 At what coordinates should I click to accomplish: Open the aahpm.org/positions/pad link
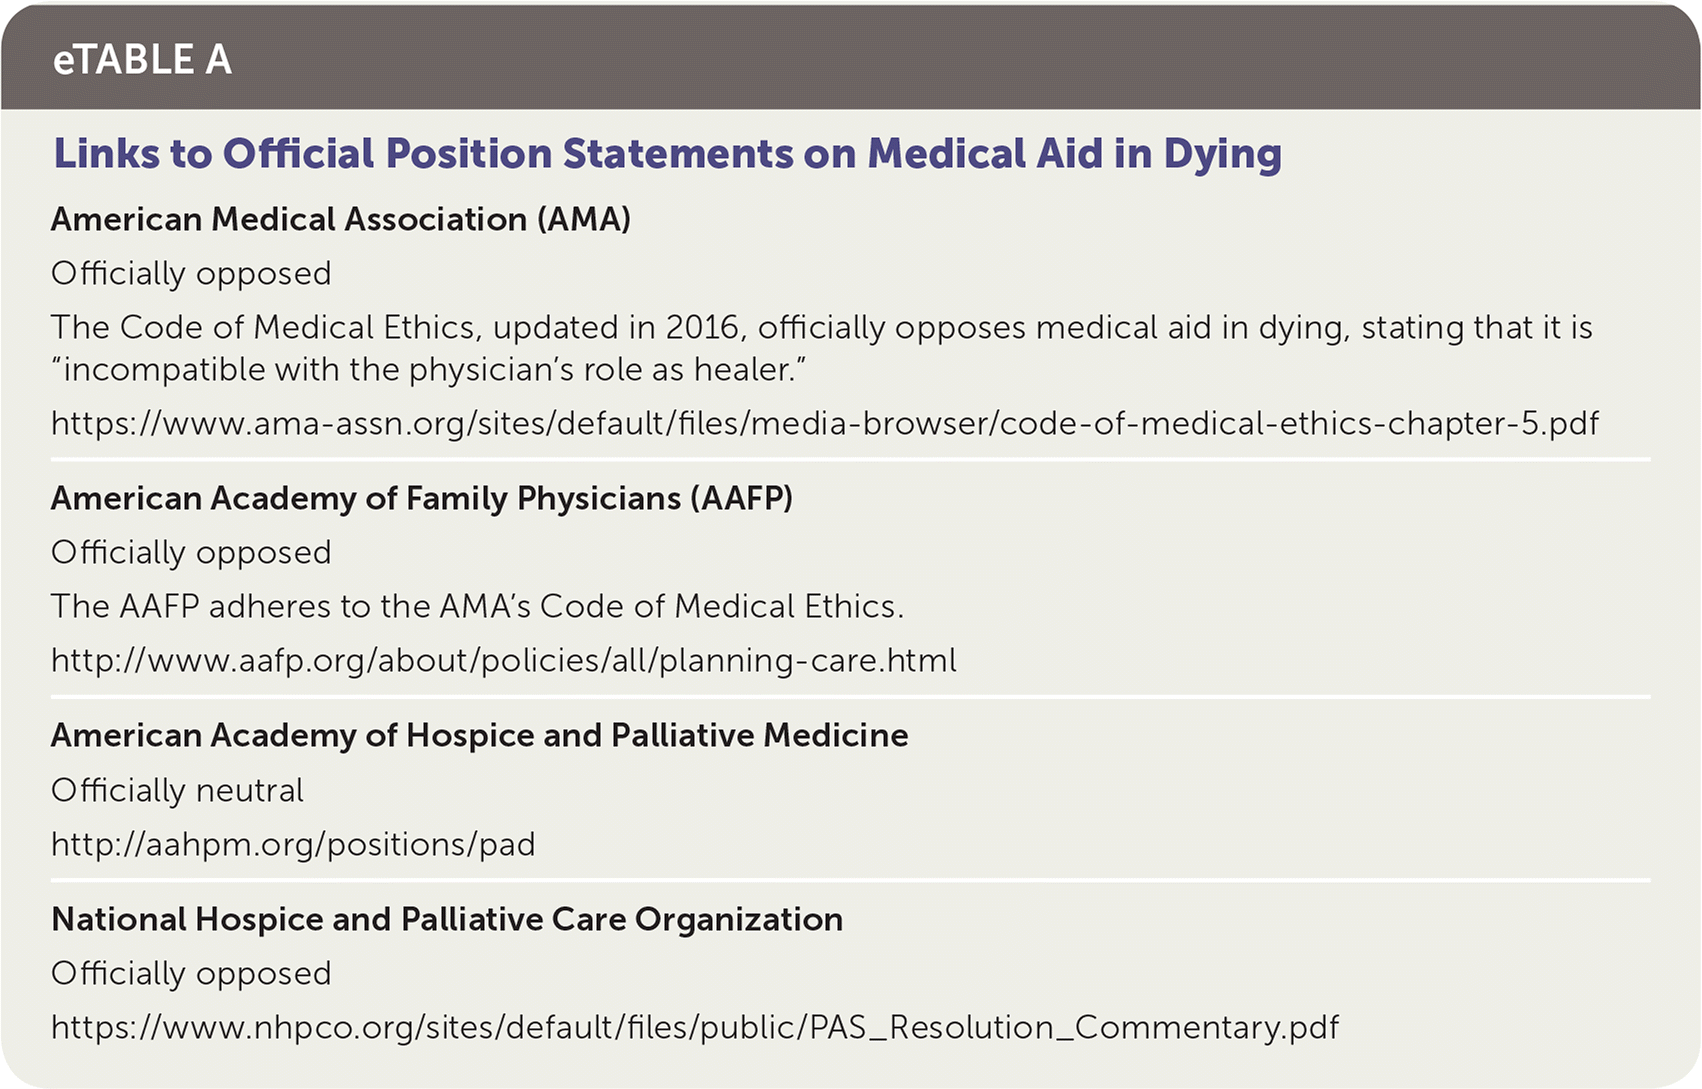(x=293, y=844)
